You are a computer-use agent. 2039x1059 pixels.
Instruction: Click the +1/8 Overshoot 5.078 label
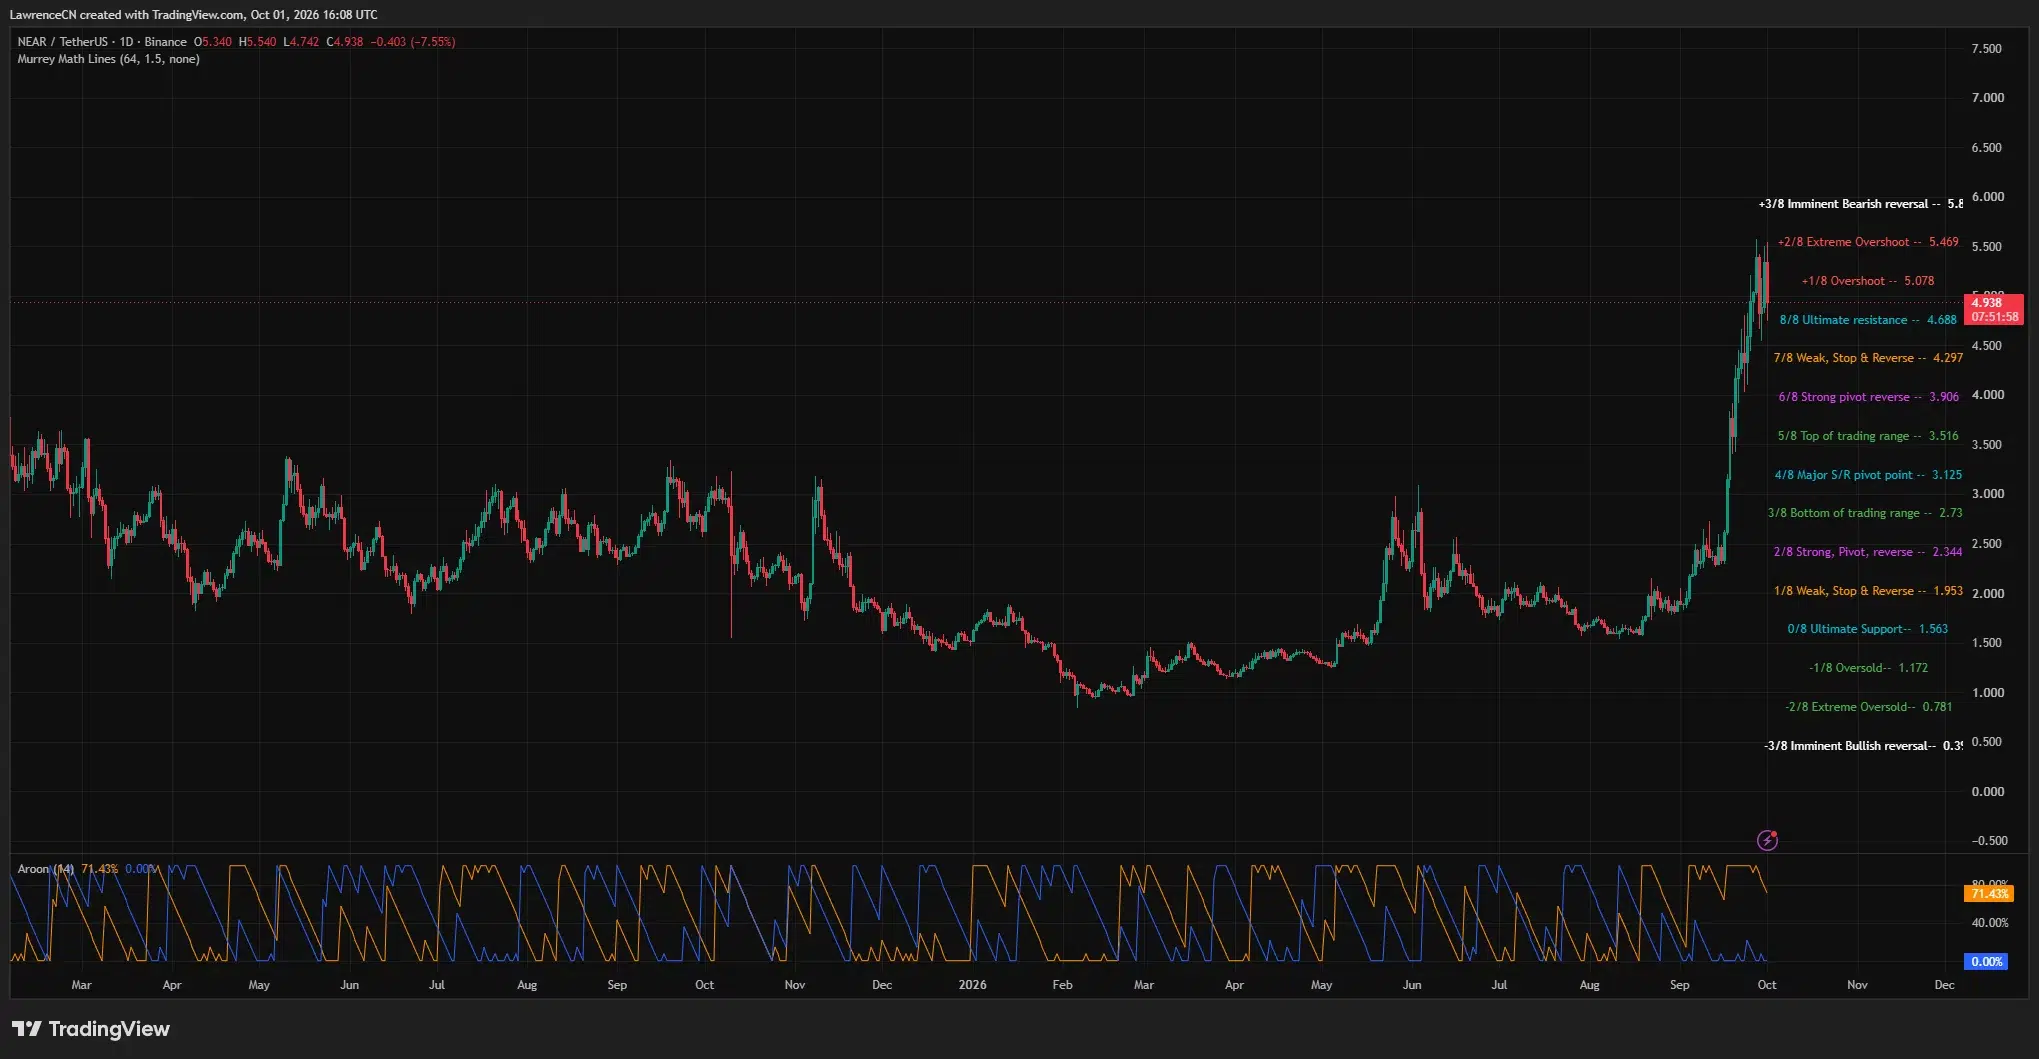coord(1867,281)
